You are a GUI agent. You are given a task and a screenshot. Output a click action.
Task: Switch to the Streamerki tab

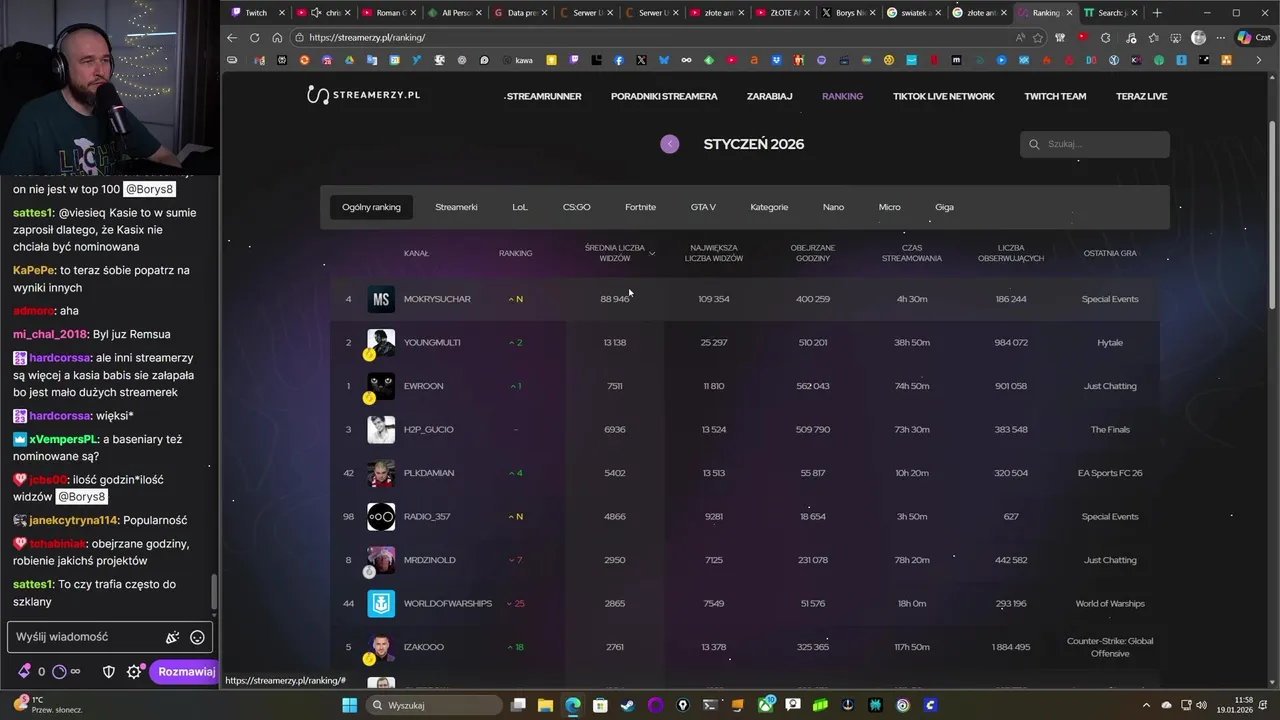click(x=456, y=207)
